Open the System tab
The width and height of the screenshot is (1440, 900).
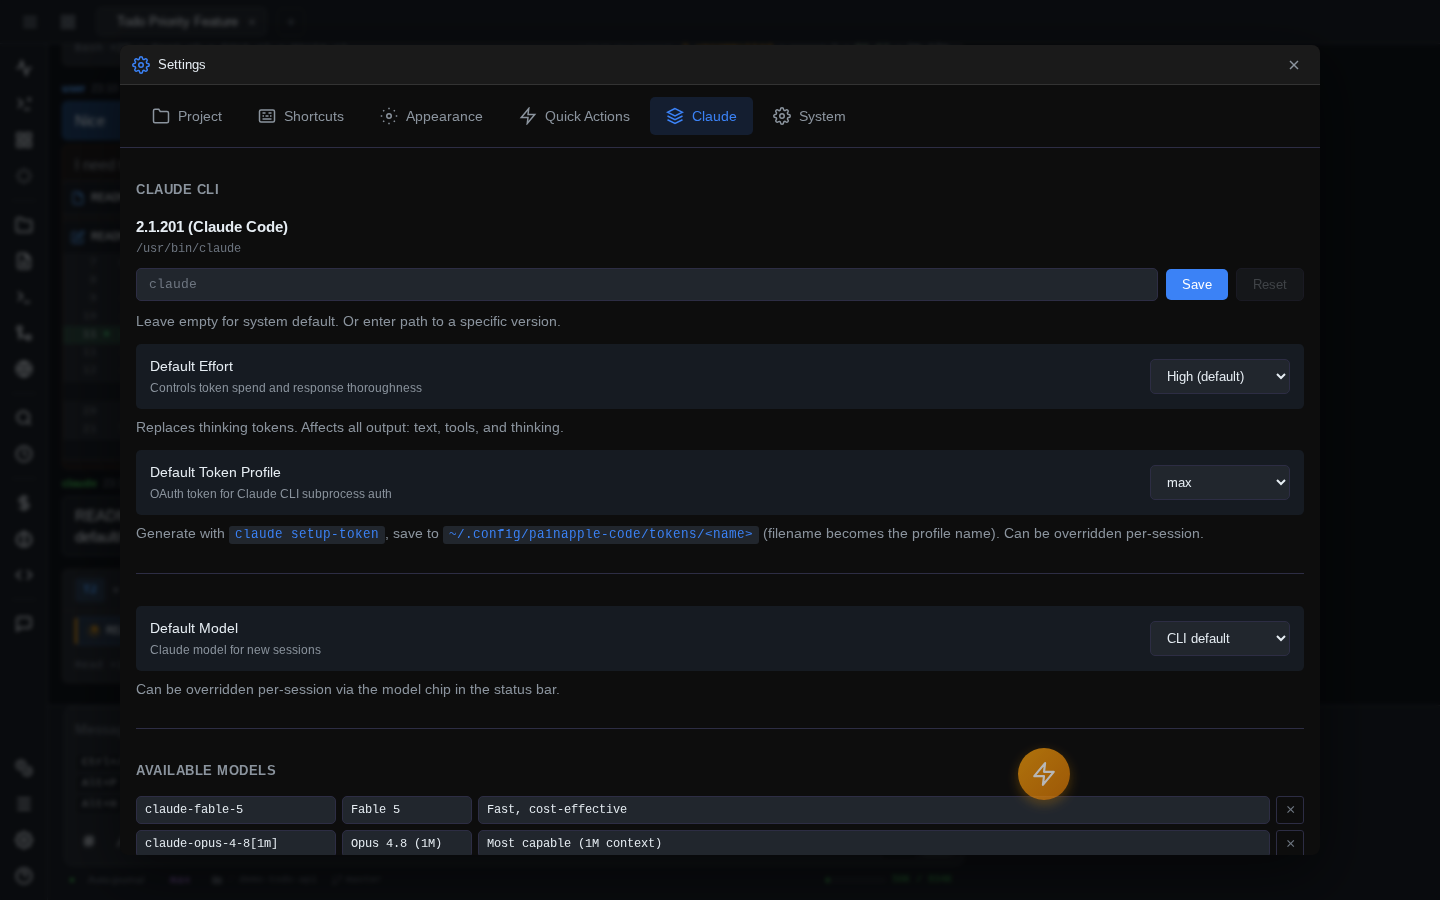(809, 116)
